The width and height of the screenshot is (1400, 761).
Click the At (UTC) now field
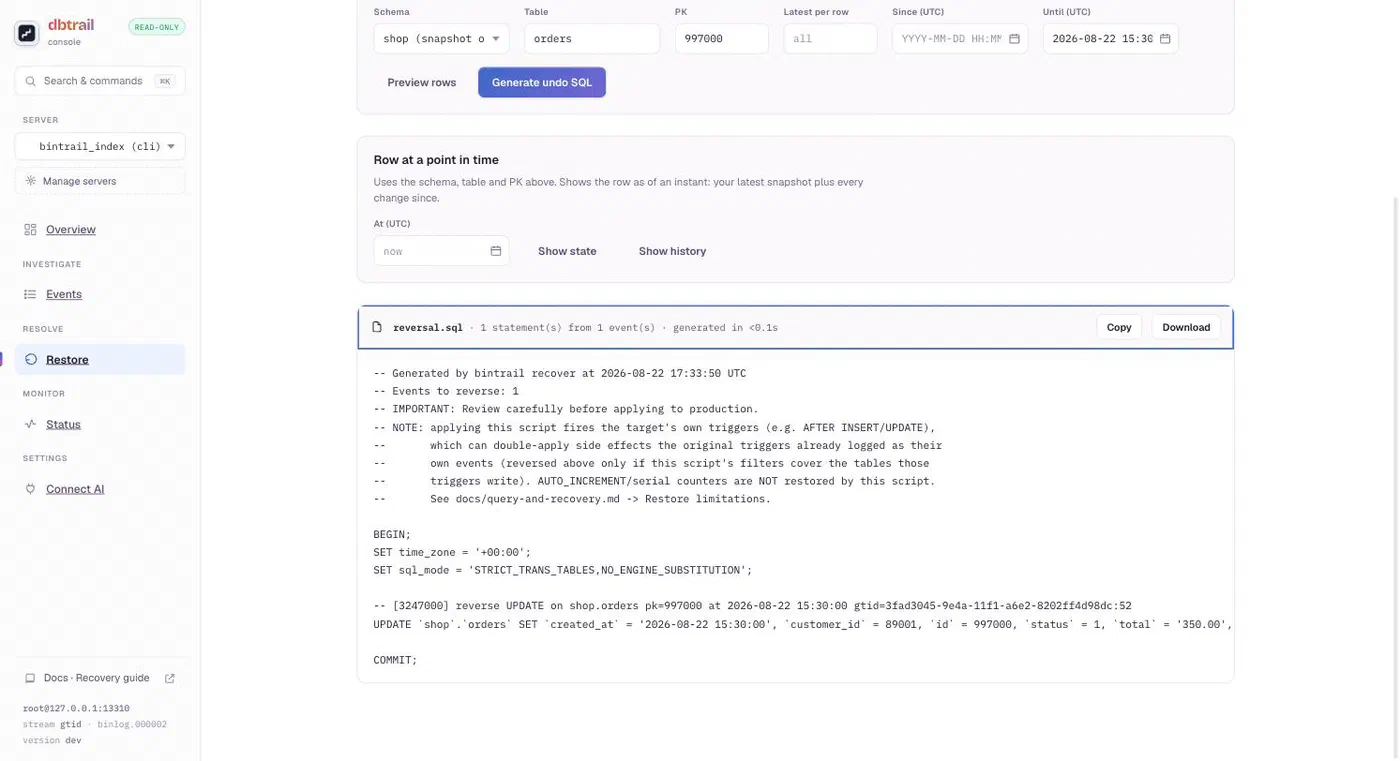pos(441,251)
